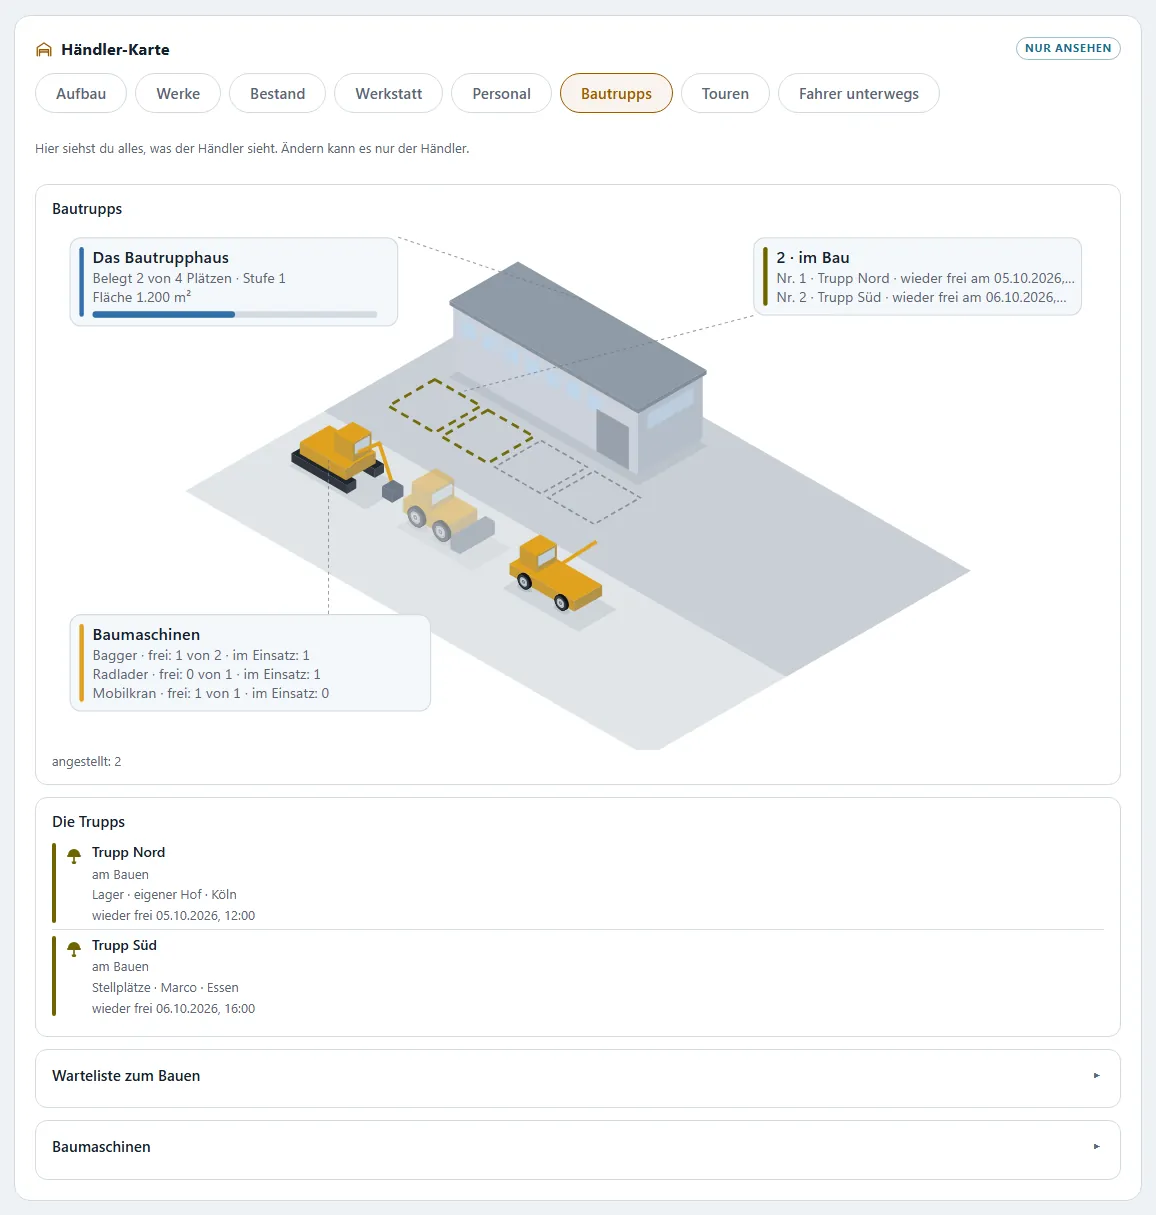Image resolution: width=1156 pixels, height=1215 pixels.
Task: Click the 'Fläche 1.200 m²' text
Action: coord(142,298)
